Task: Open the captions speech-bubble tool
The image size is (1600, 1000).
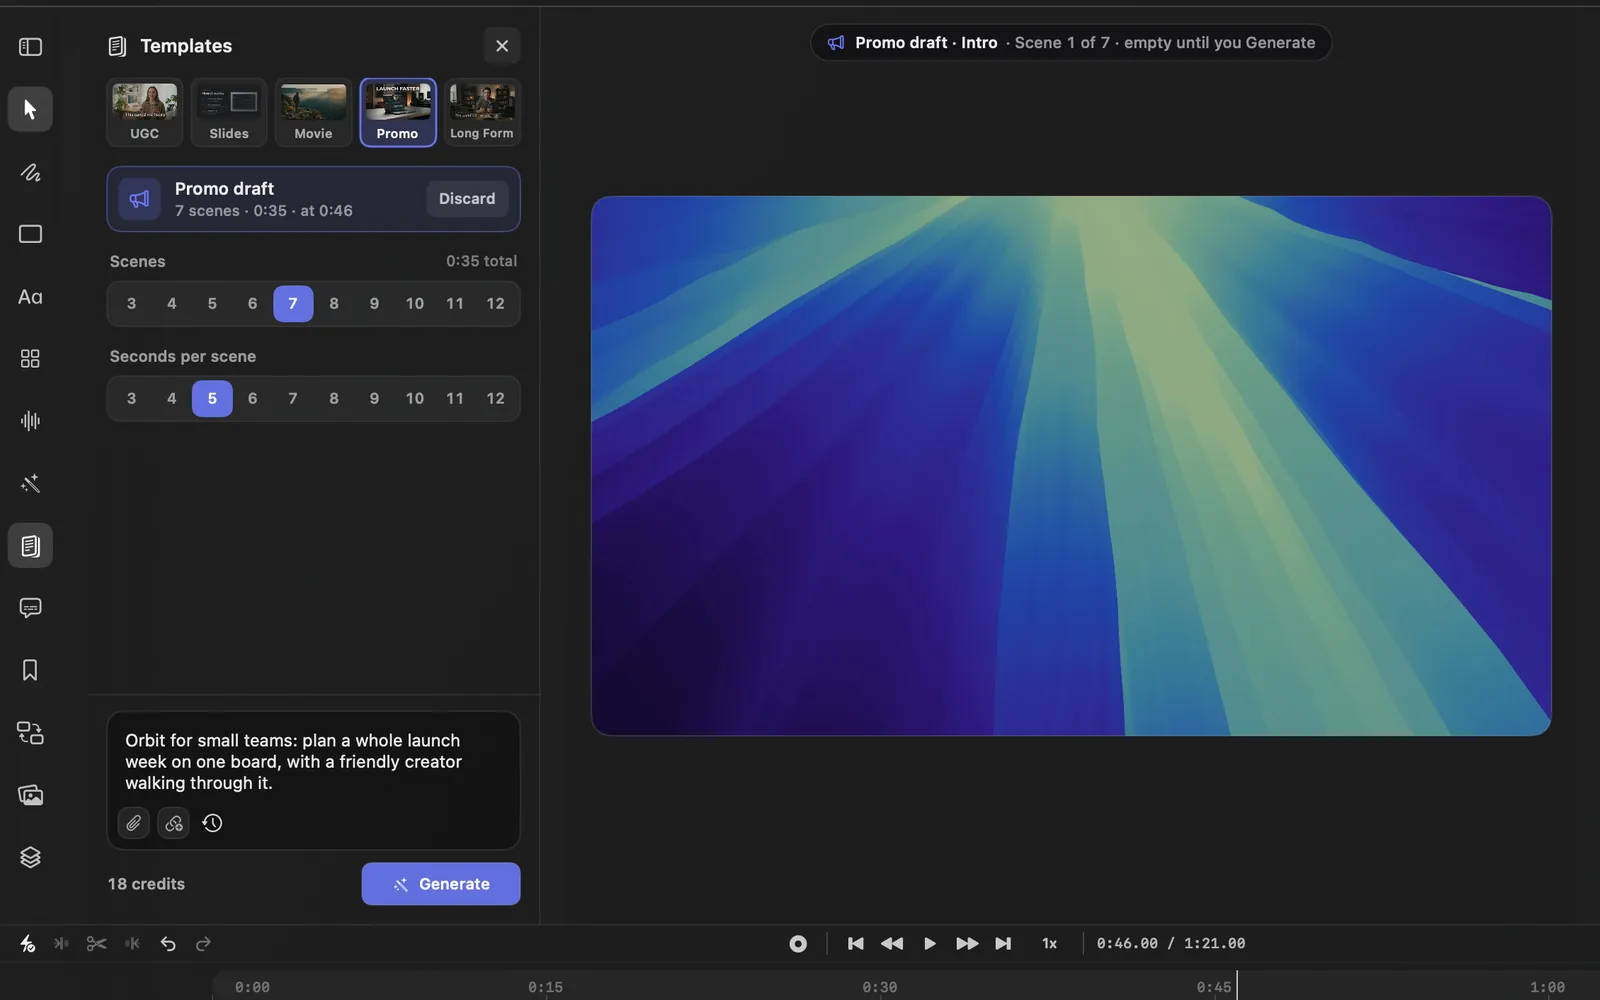Action: (30, 608)
